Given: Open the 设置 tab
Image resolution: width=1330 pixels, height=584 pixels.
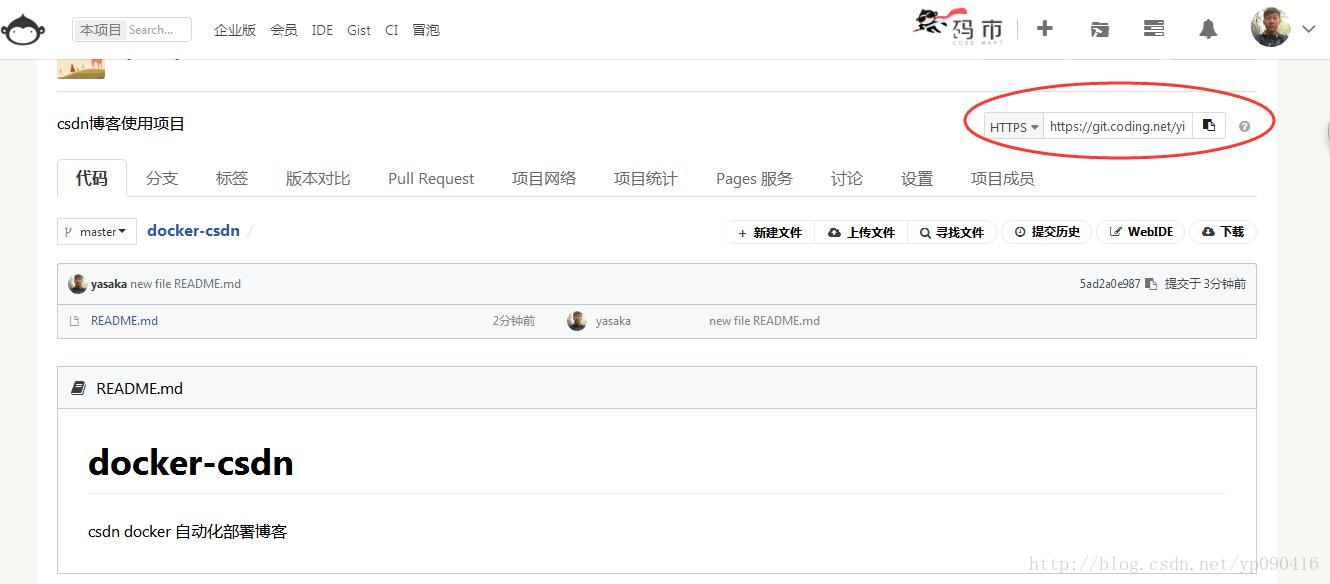Looking at the screenshot, I should pyautogui.click(x=917, y=178).
